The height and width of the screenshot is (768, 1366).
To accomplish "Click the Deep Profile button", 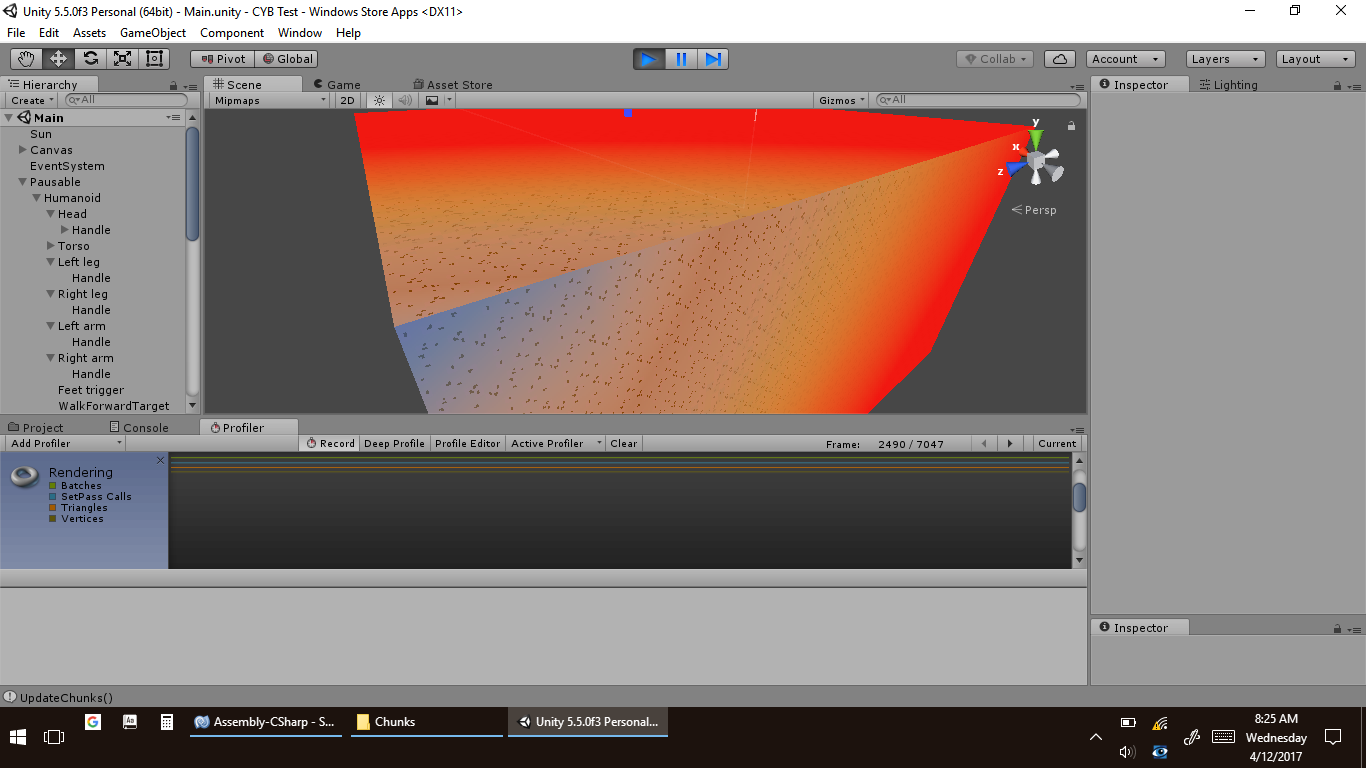I will [394, 443].
